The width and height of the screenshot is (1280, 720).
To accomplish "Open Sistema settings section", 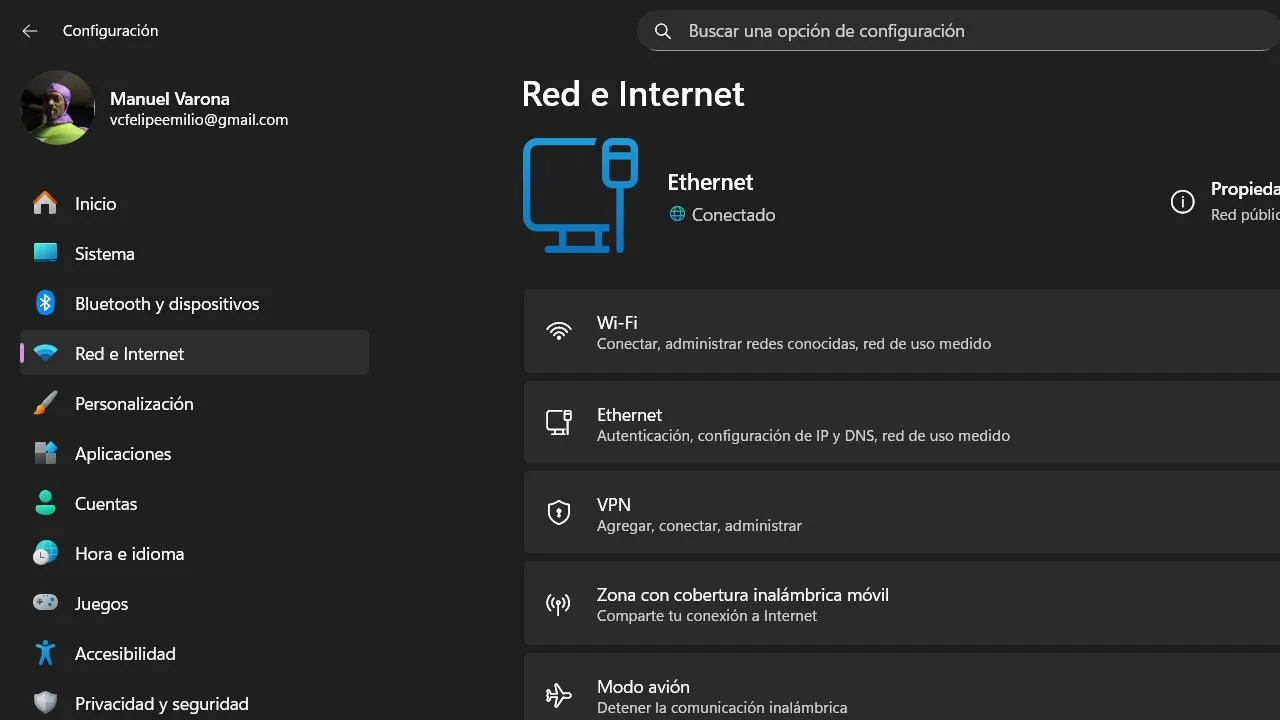I will [104, 254].
